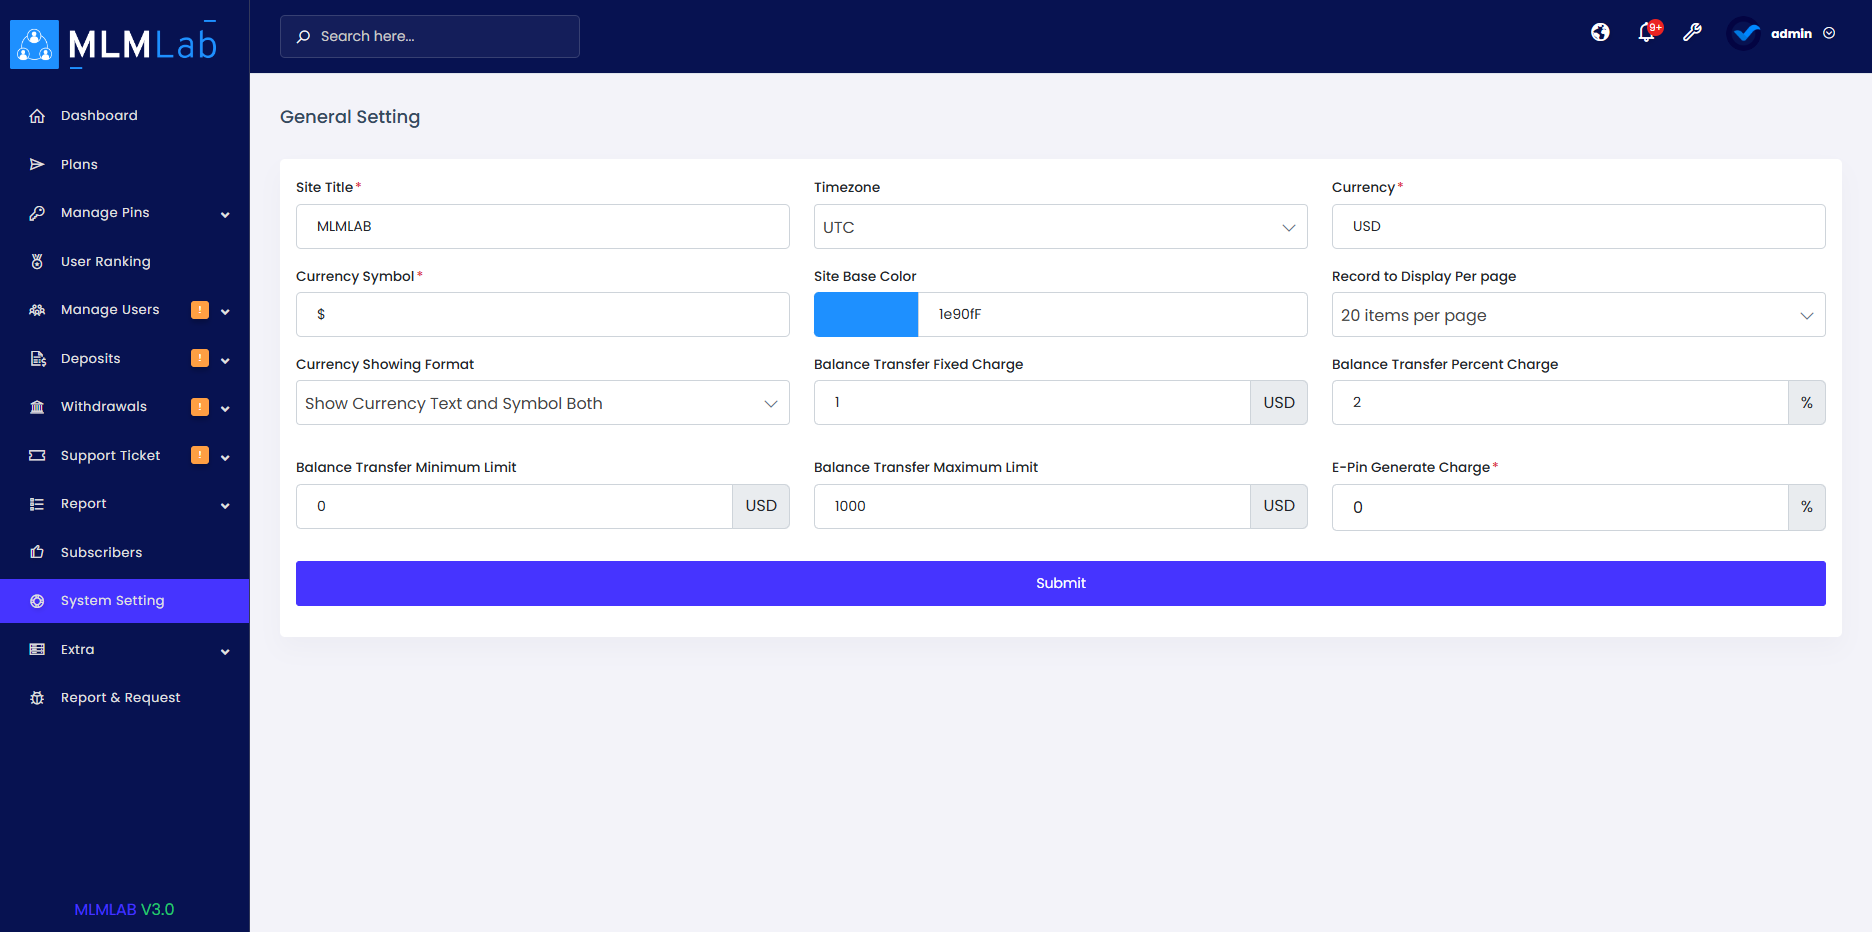1872x932 pixels.
Task: Click the Deposits orange alert badge
Action: 200,358
